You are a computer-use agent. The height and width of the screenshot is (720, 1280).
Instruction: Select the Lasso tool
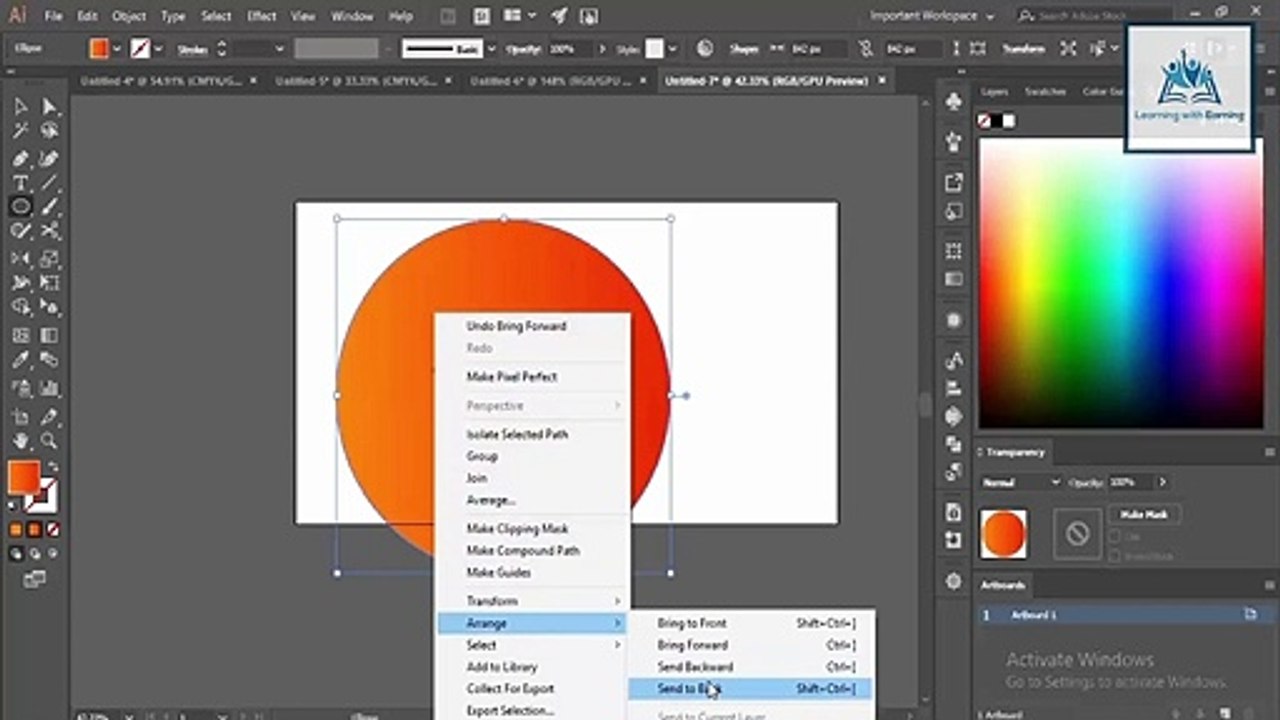pyautogui.click(x=49, y=131)
